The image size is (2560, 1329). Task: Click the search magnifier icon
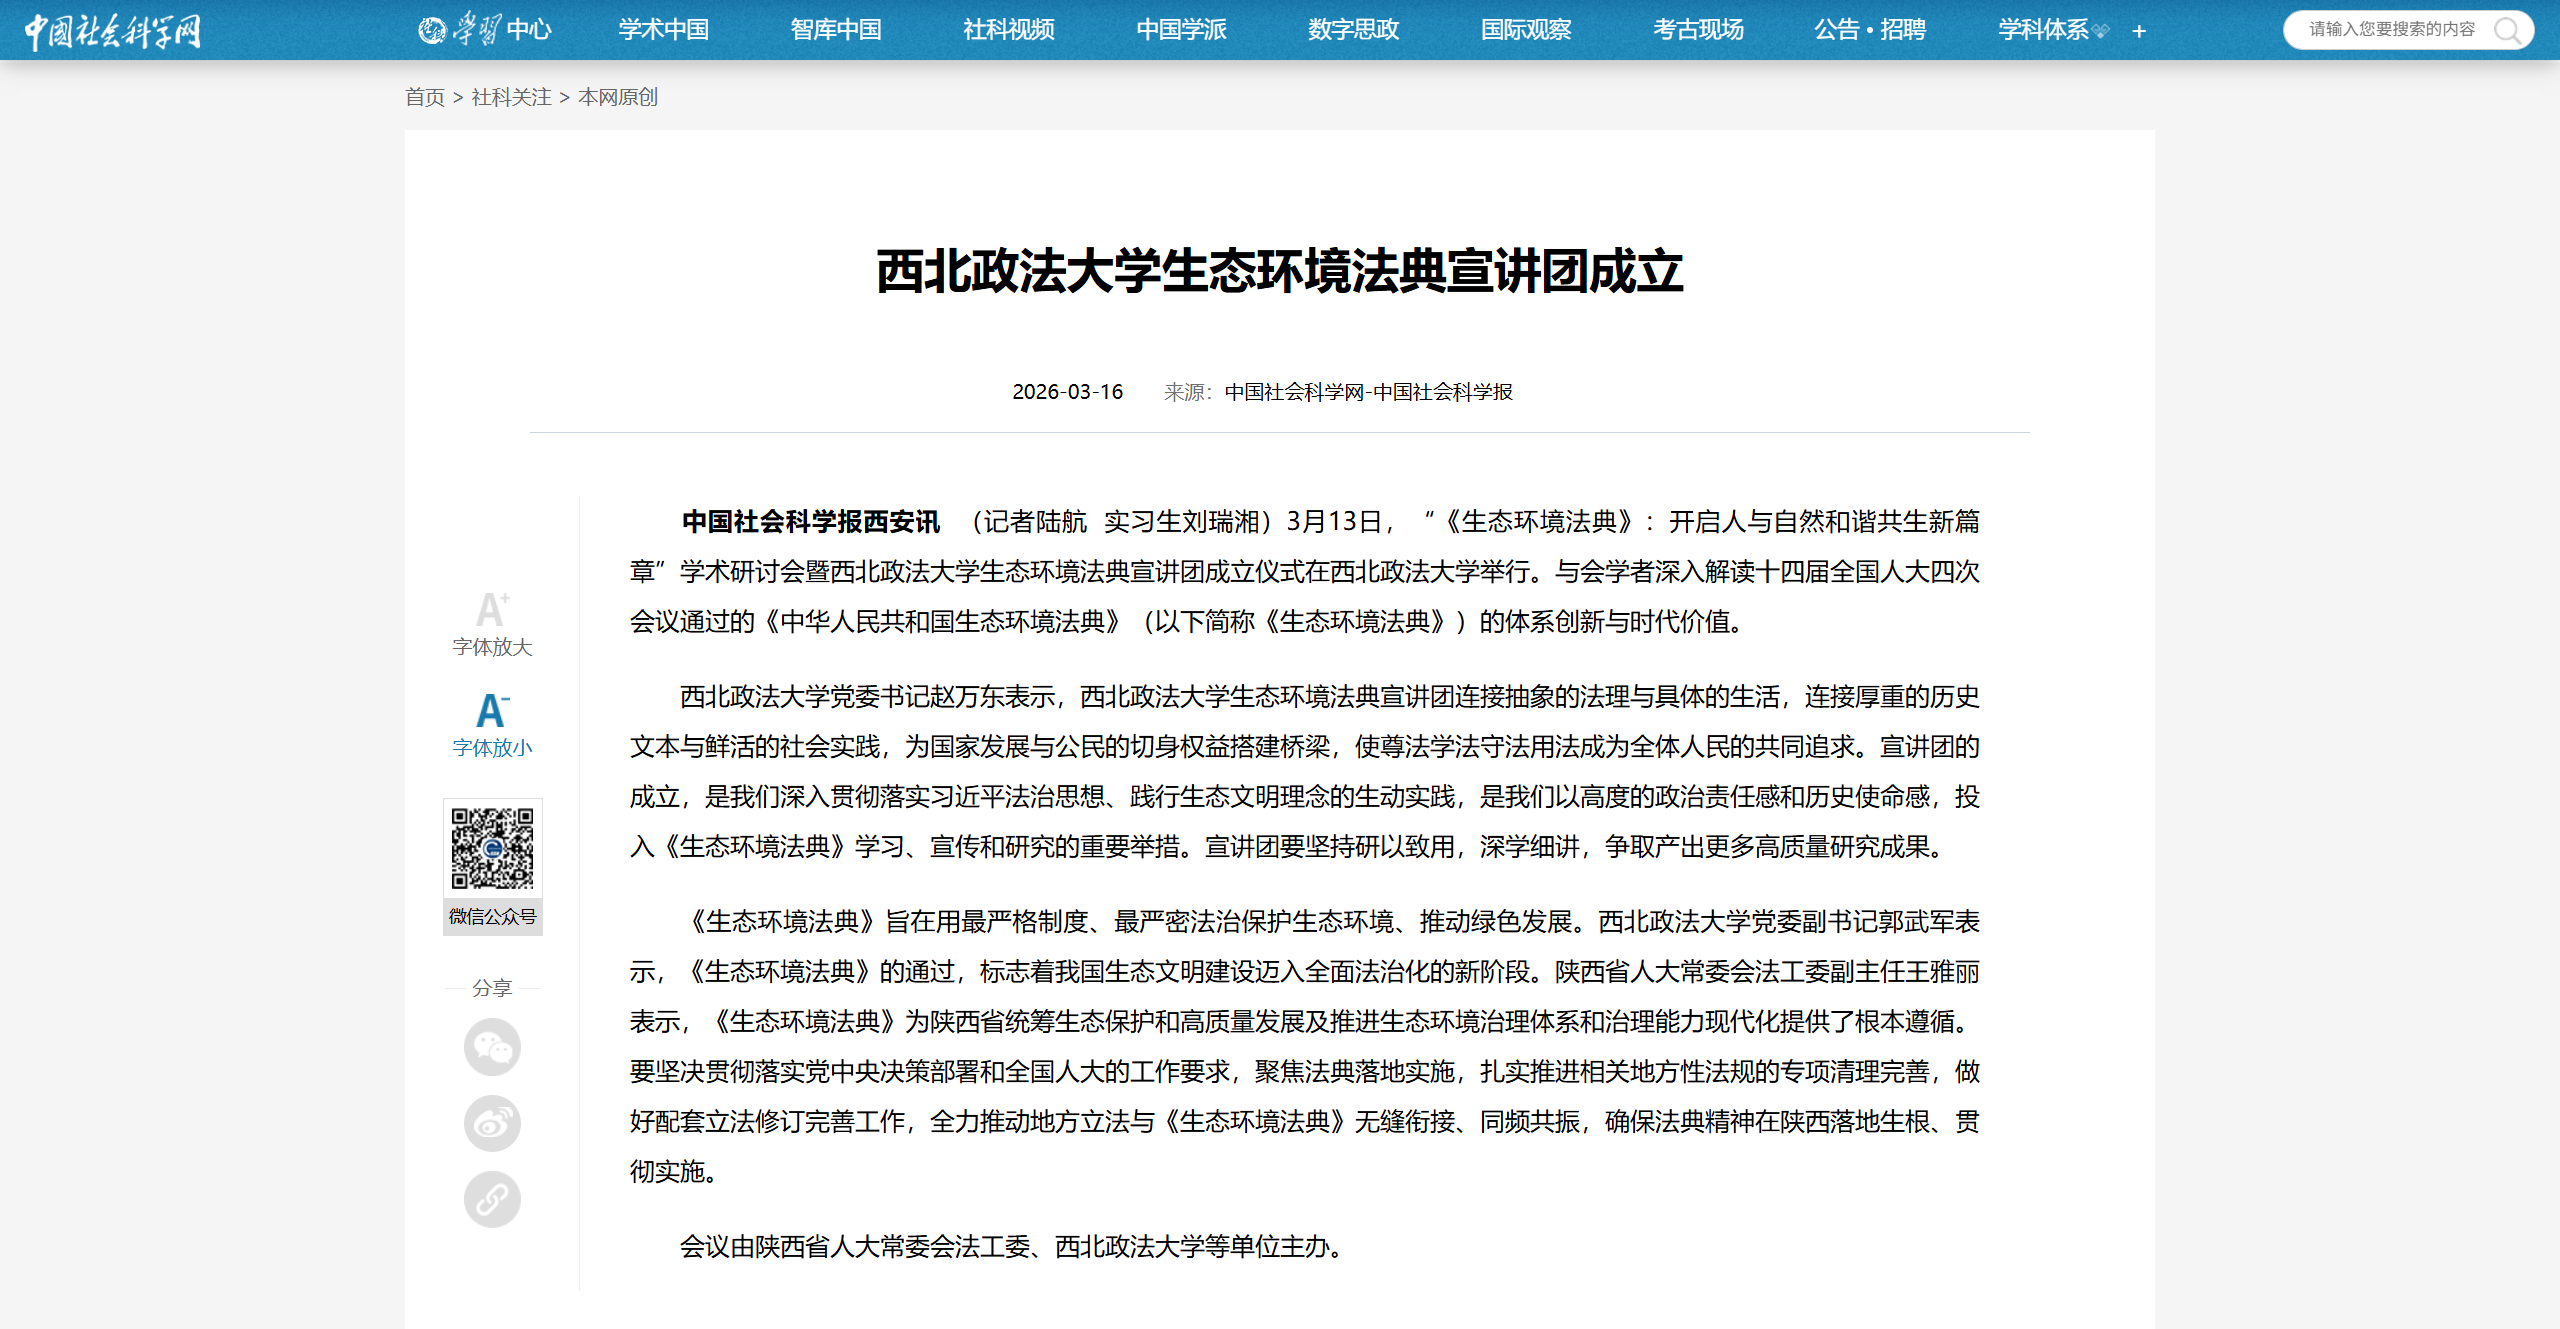click(x=2507, y=30)
